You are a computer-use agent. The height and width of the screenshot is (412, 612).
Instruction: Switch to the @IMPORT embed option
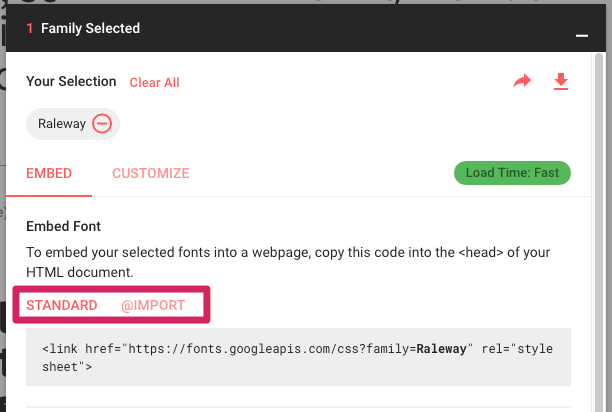tap(153, 305)
